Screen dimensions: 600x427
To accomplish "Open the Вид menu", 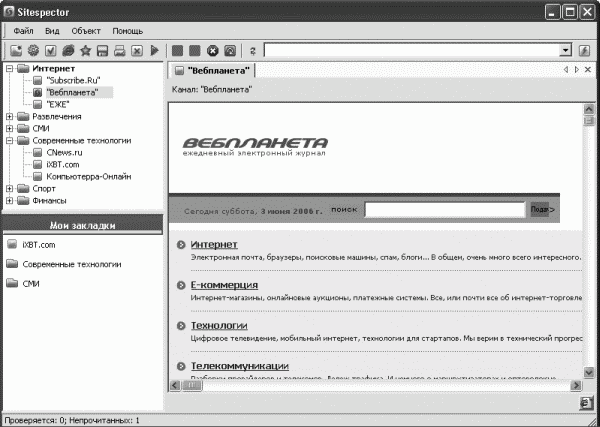I will (x=52, y=31).
